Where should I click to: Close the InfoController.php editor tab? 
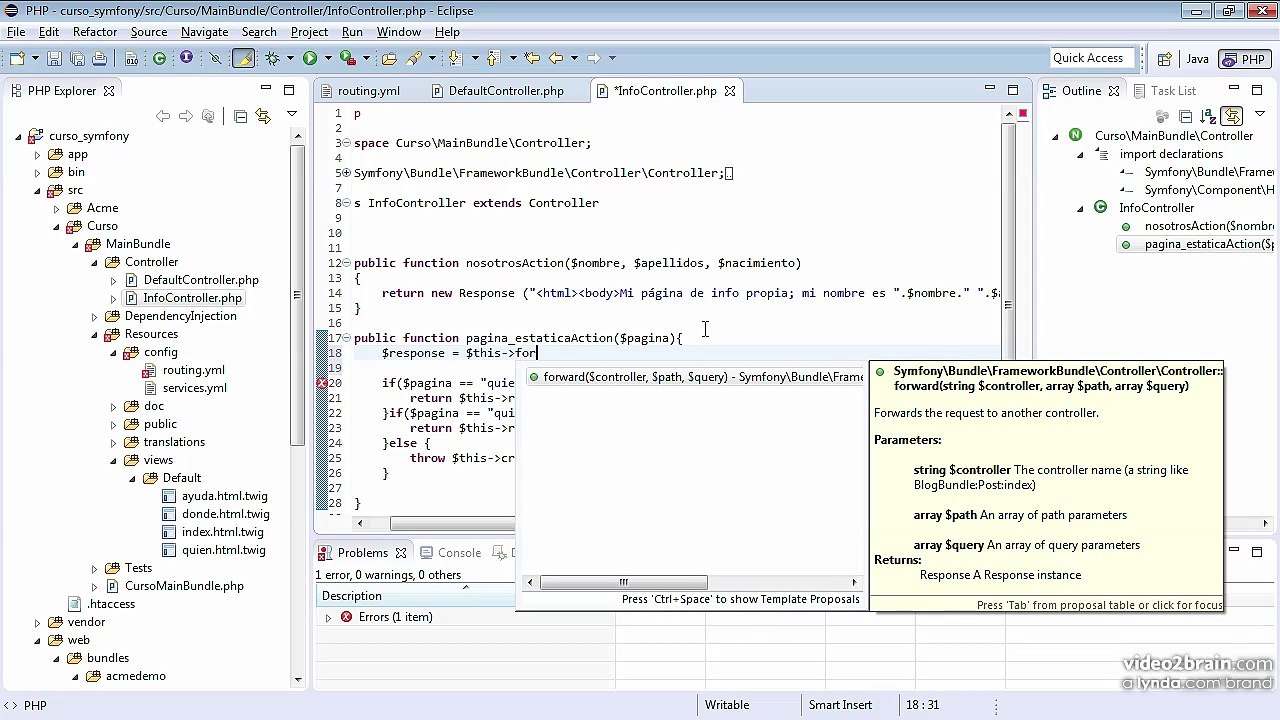(729, 91)
